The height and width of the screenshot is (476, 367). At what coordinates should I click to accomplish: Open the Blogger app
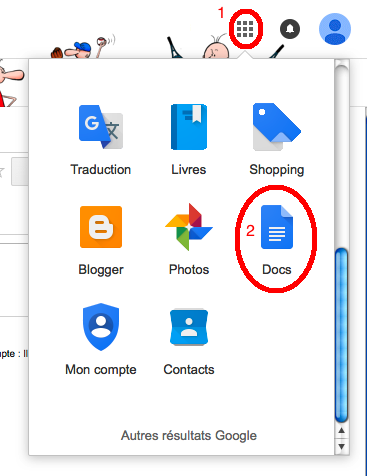click(x=101, y=227)
